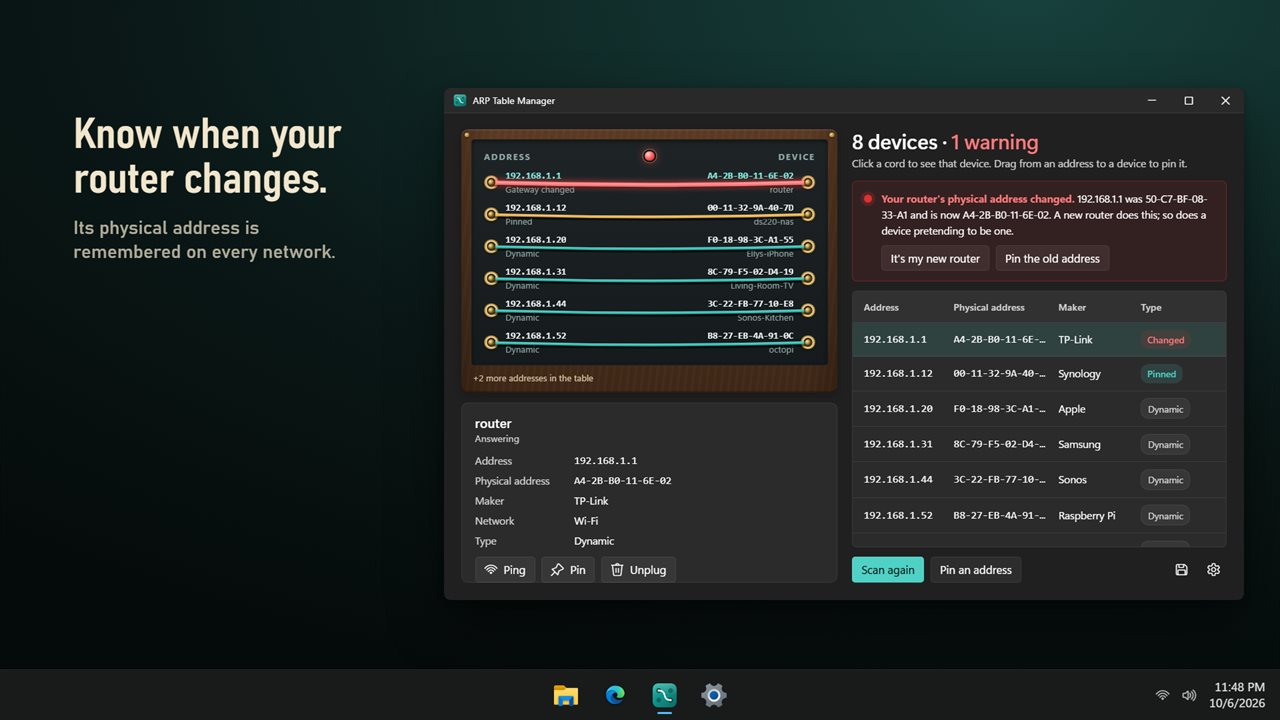Click the red warning light on the patch panel
The image size is (1280, 720).
(649, 156)
